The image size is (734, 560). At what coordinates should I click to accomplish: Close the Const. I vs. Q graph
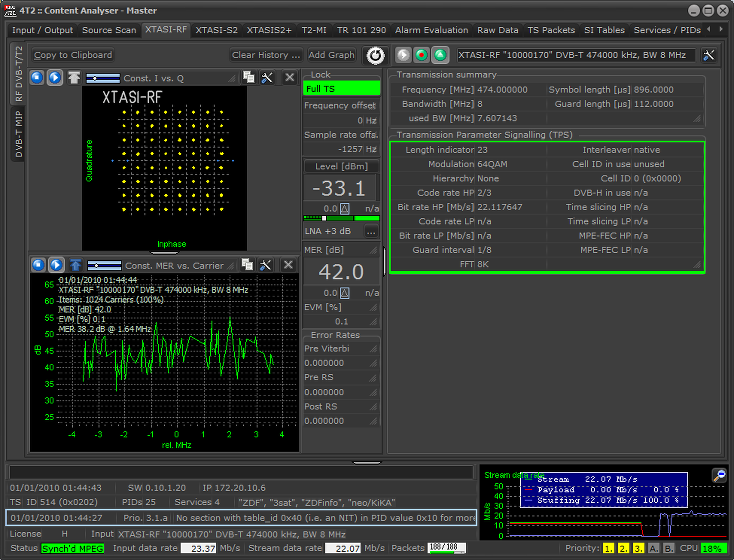(x=290, y=77)
